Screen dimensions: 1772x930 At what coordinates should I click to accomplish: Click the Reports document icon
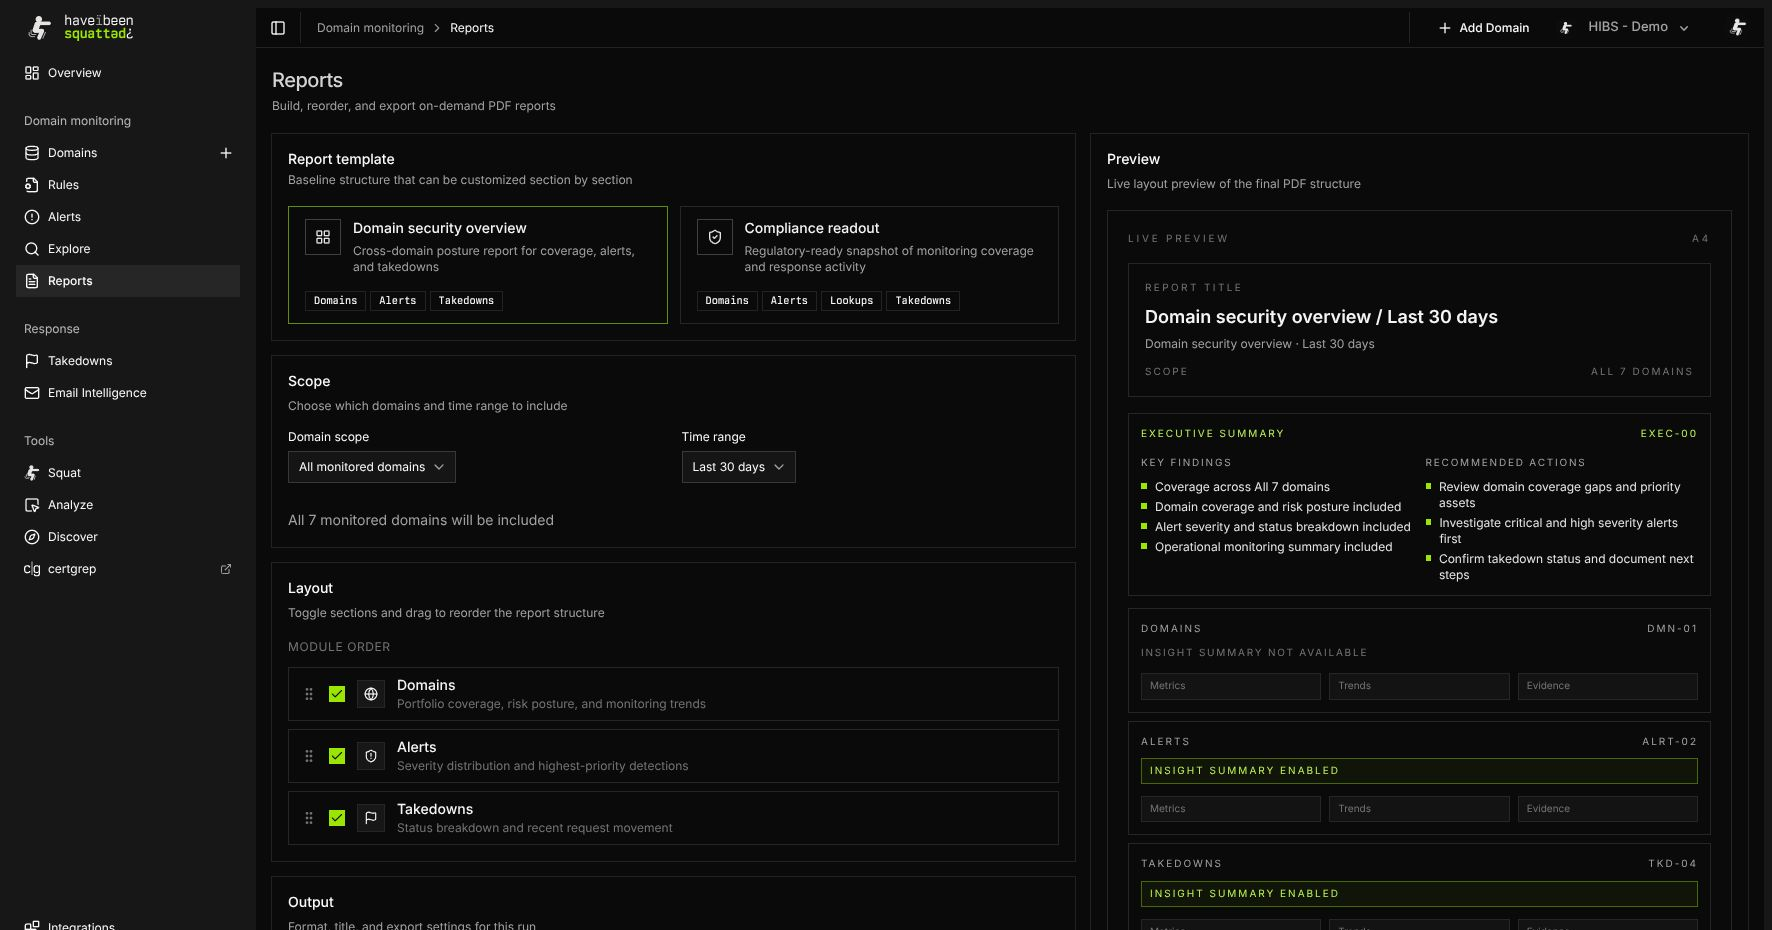pos(32,281)
